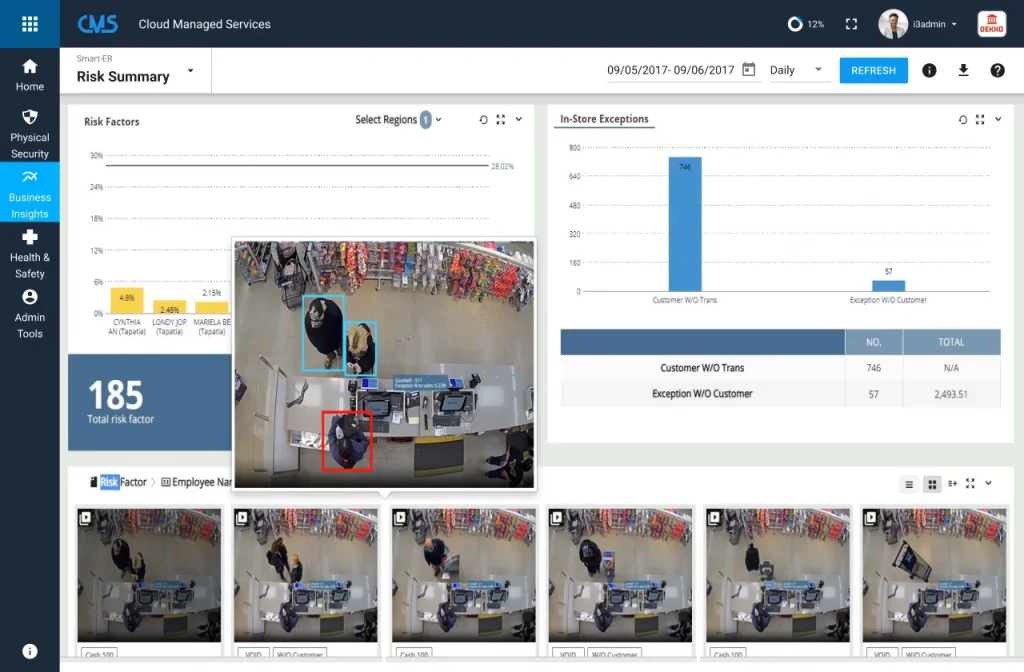The image size is (1024, 672).
Task: Toggle fullscreen mode from the top bar
Action: click(x=852, y=23)
